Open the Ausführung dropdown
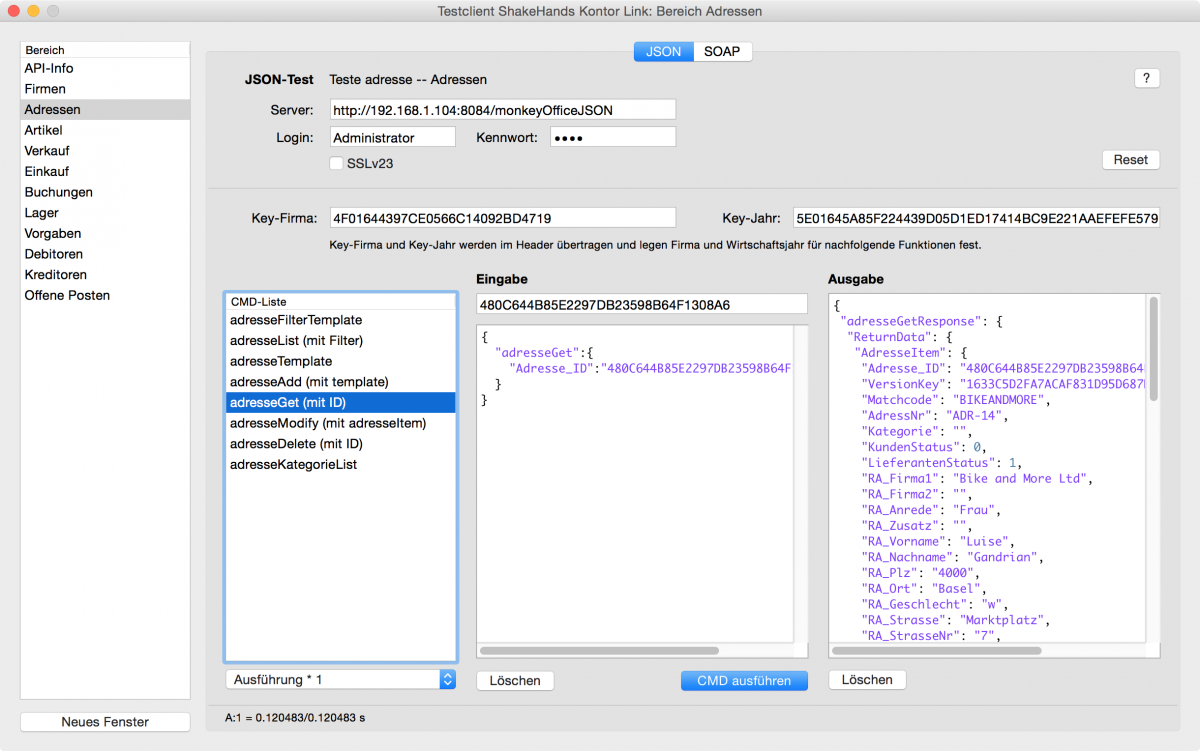Screen dimensions: 1200x751 tap(340, 678)
